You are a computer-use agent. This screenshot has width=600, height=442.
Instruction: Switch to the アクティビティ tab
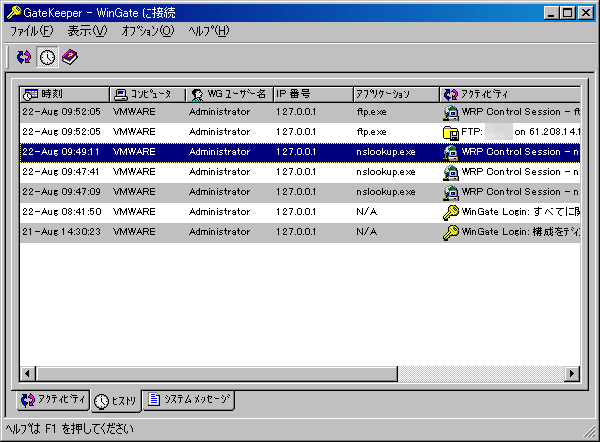coord(53,400)
